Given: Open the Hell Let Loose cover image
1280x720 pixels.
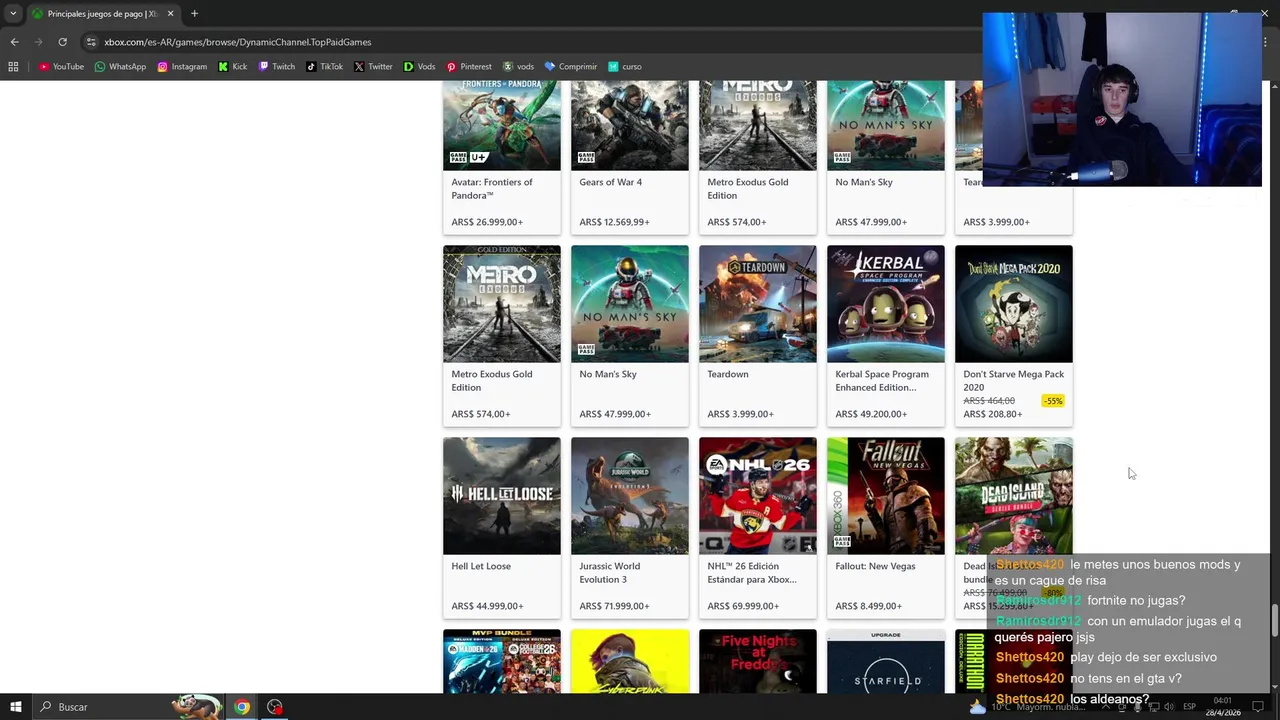Looking at the screenshot, I should pos(502,496).
